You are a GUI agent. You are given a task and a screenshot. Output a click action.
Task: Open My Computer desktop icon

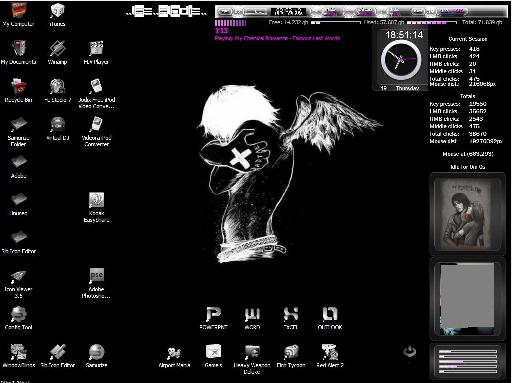pyautogui.click(x=18, y=14)
